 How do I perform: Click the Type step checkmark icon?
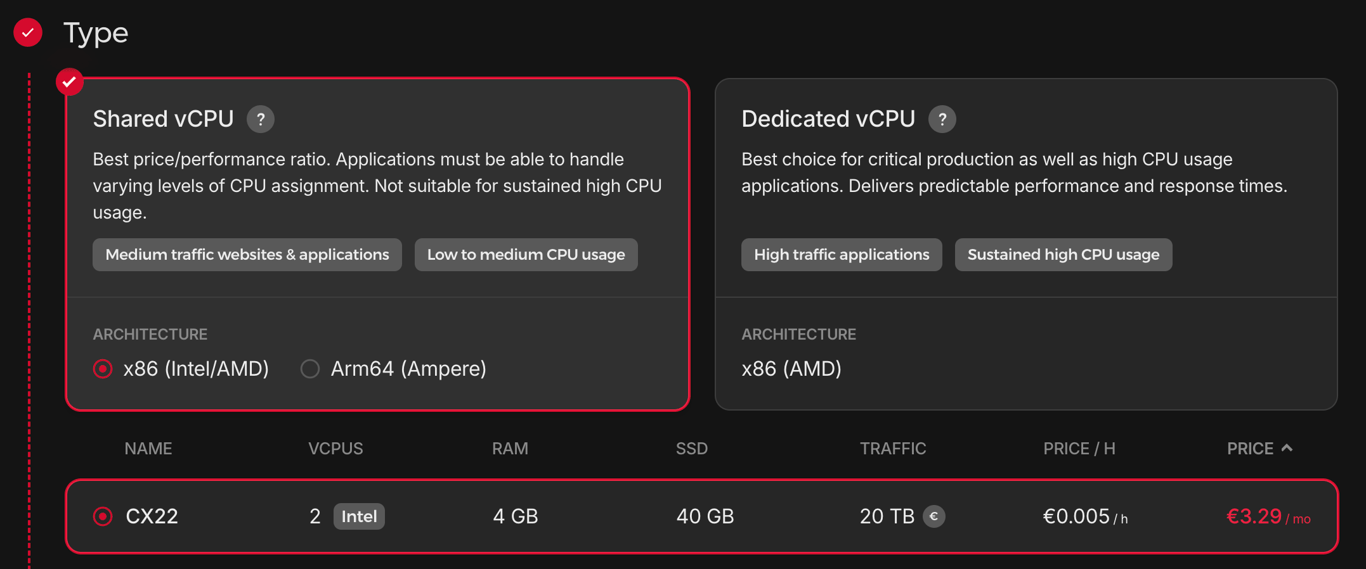pos(28,33)
